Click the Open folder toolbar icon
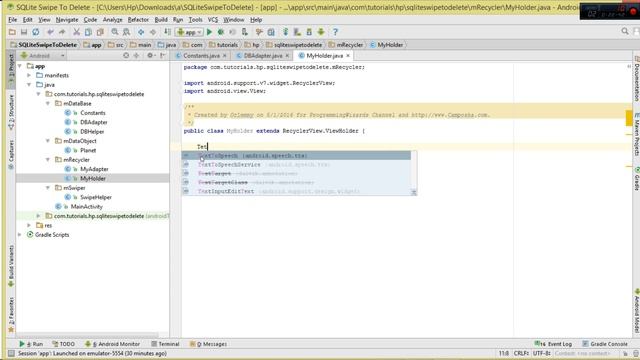The height and width of the screenshot is (360, 640). 12,32
